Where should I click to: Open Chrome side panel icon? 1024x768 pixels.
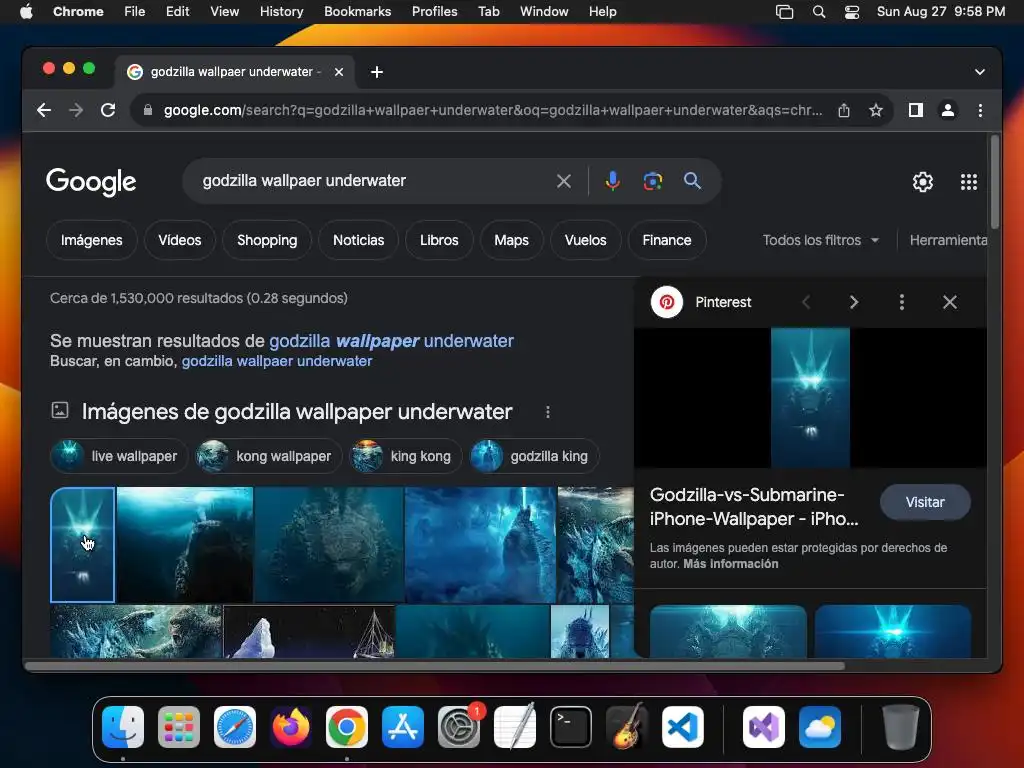(916, 110)
